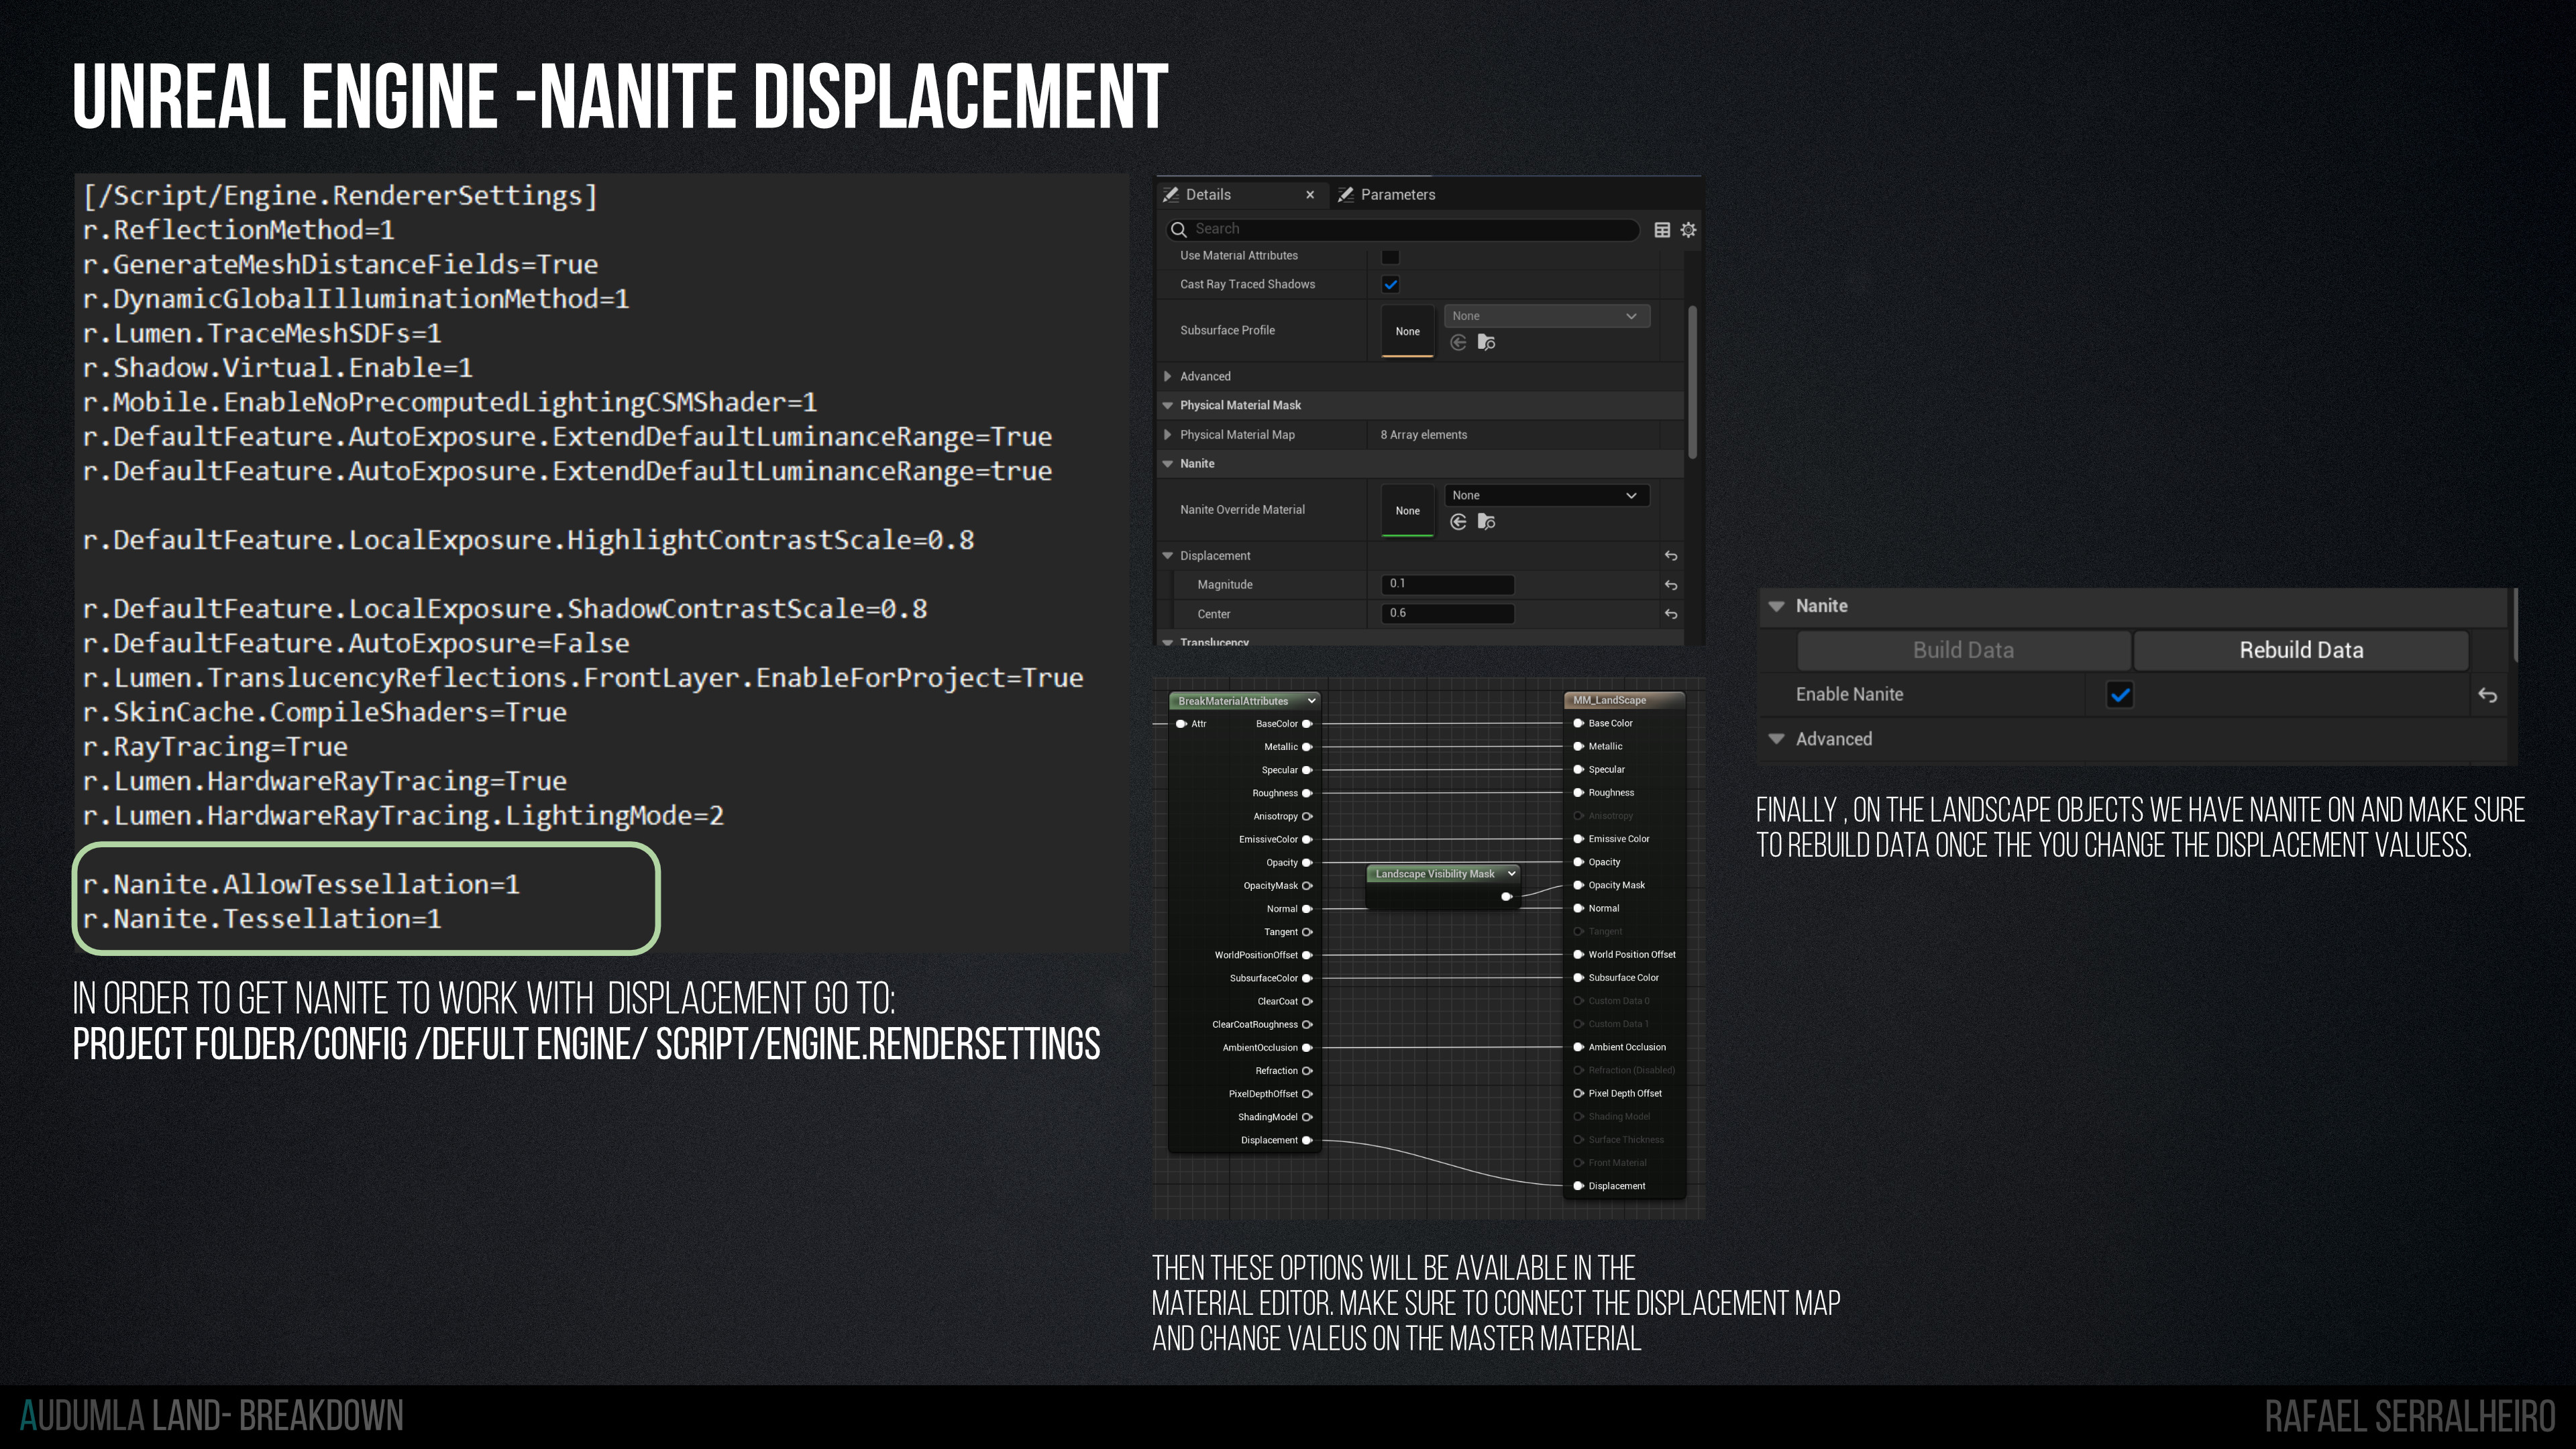This screenshot has height=1449, width=2576.
Task: Use selected asset for Subsurface Profile
Action: (x=1458, y=343)
